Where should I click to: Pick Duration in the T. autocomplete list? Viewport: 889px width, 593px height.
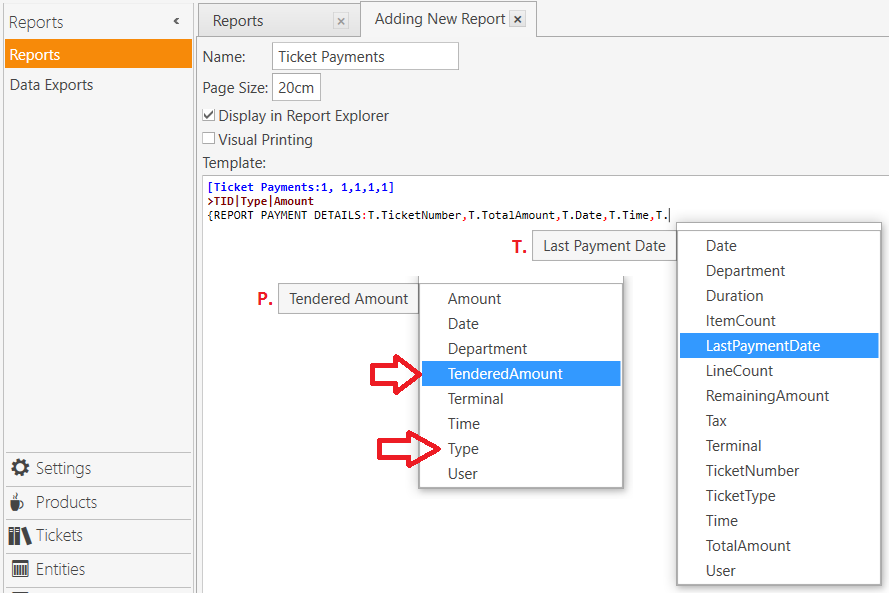[779, 295]
